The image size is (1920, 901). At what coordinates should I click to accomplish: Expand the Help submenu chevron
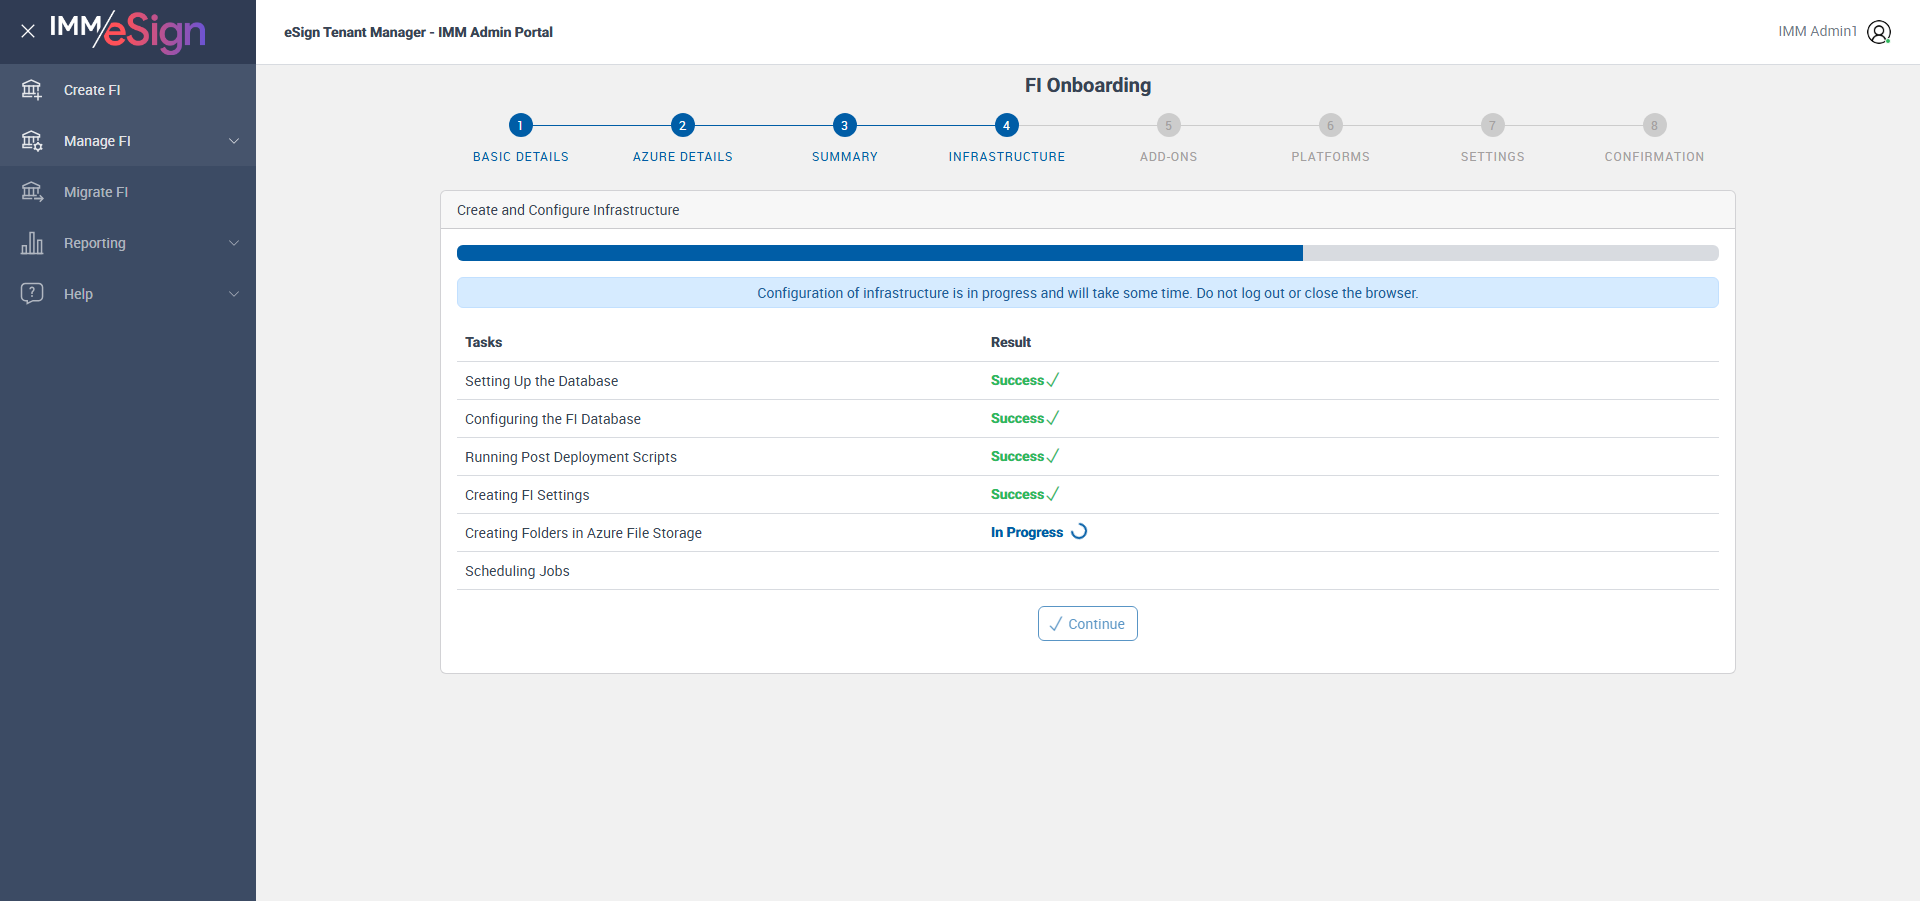pyautogui.click(x=234, y=294)
